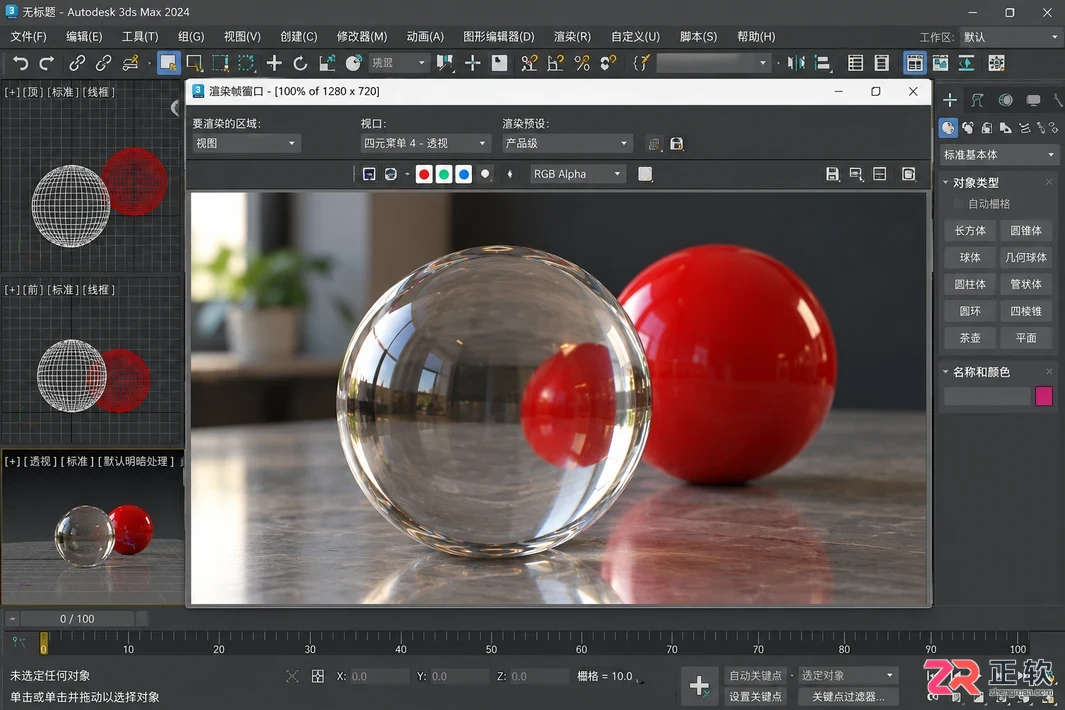
Task: Toggle the green channel button
Action: [444, 175]
